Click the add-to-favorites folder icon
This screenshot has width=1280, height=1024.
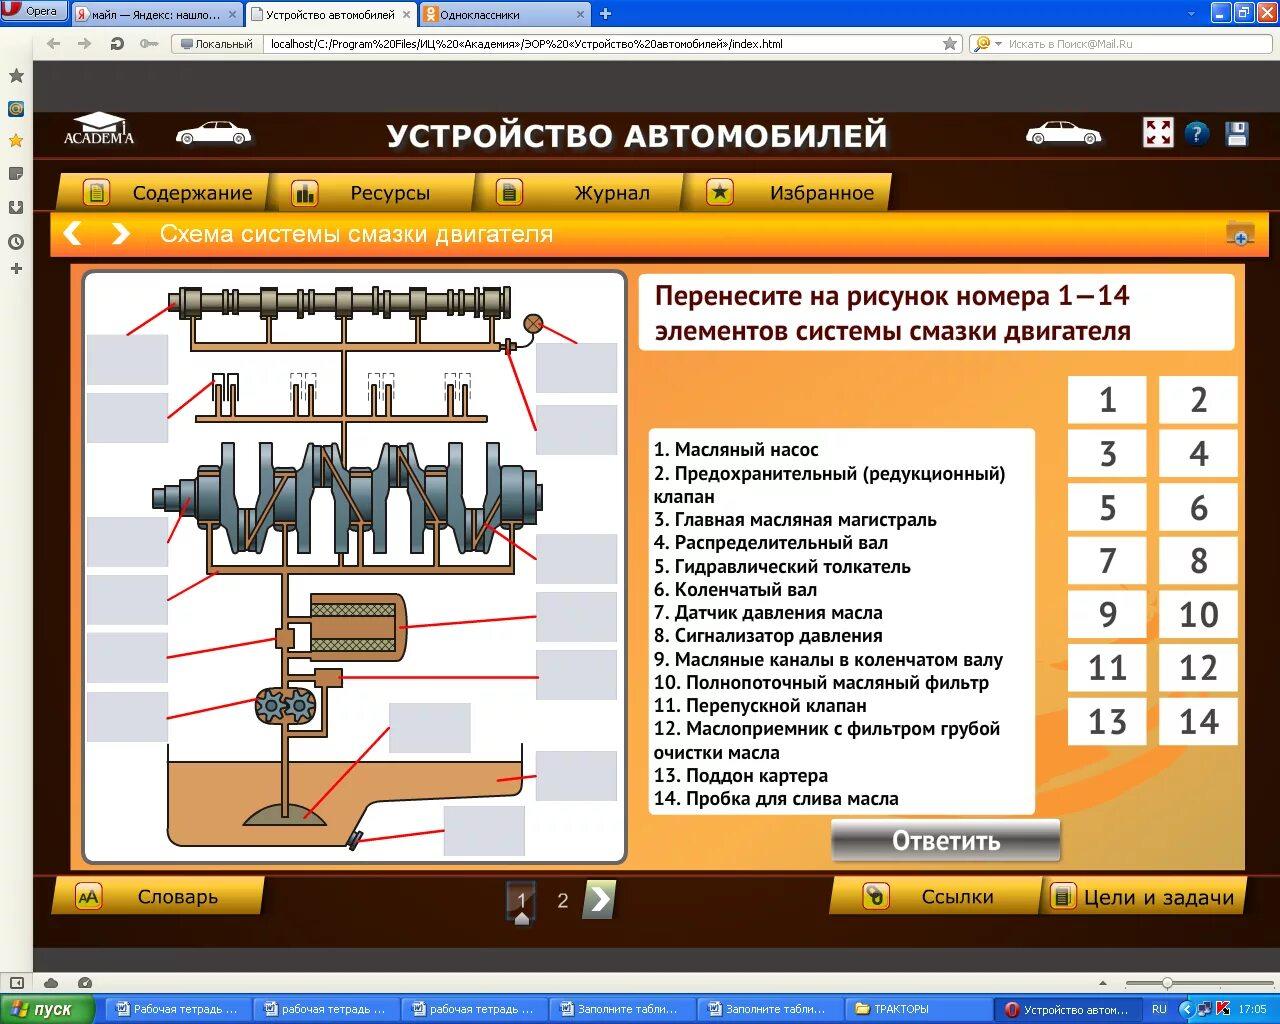coord(1240,234)
